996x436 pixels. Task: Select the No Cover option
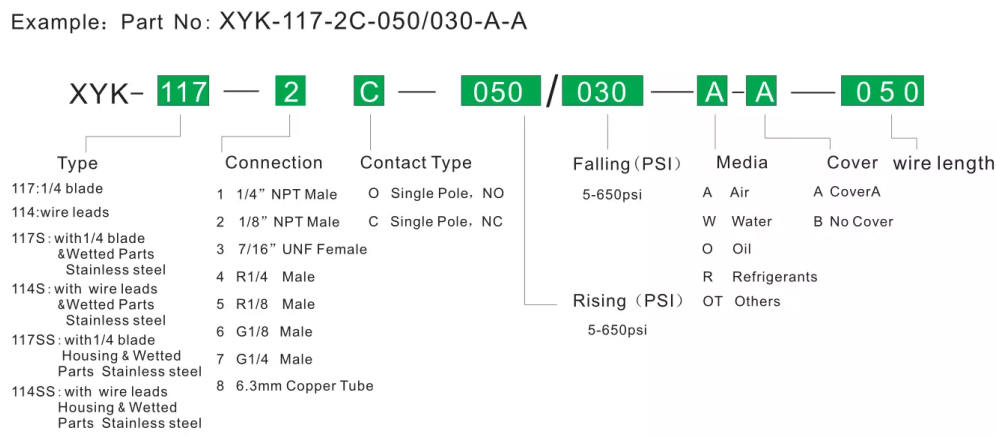point(853,222)
